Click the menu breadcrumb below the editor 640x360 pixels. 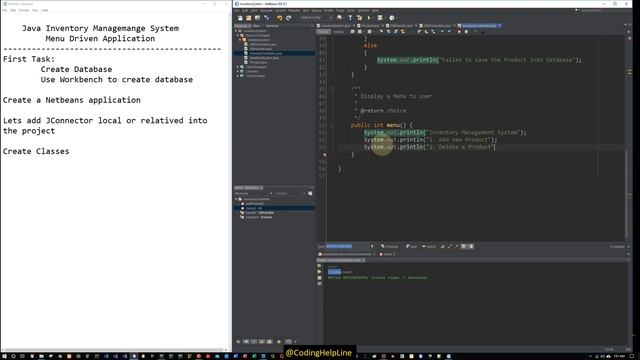(388, 254)
